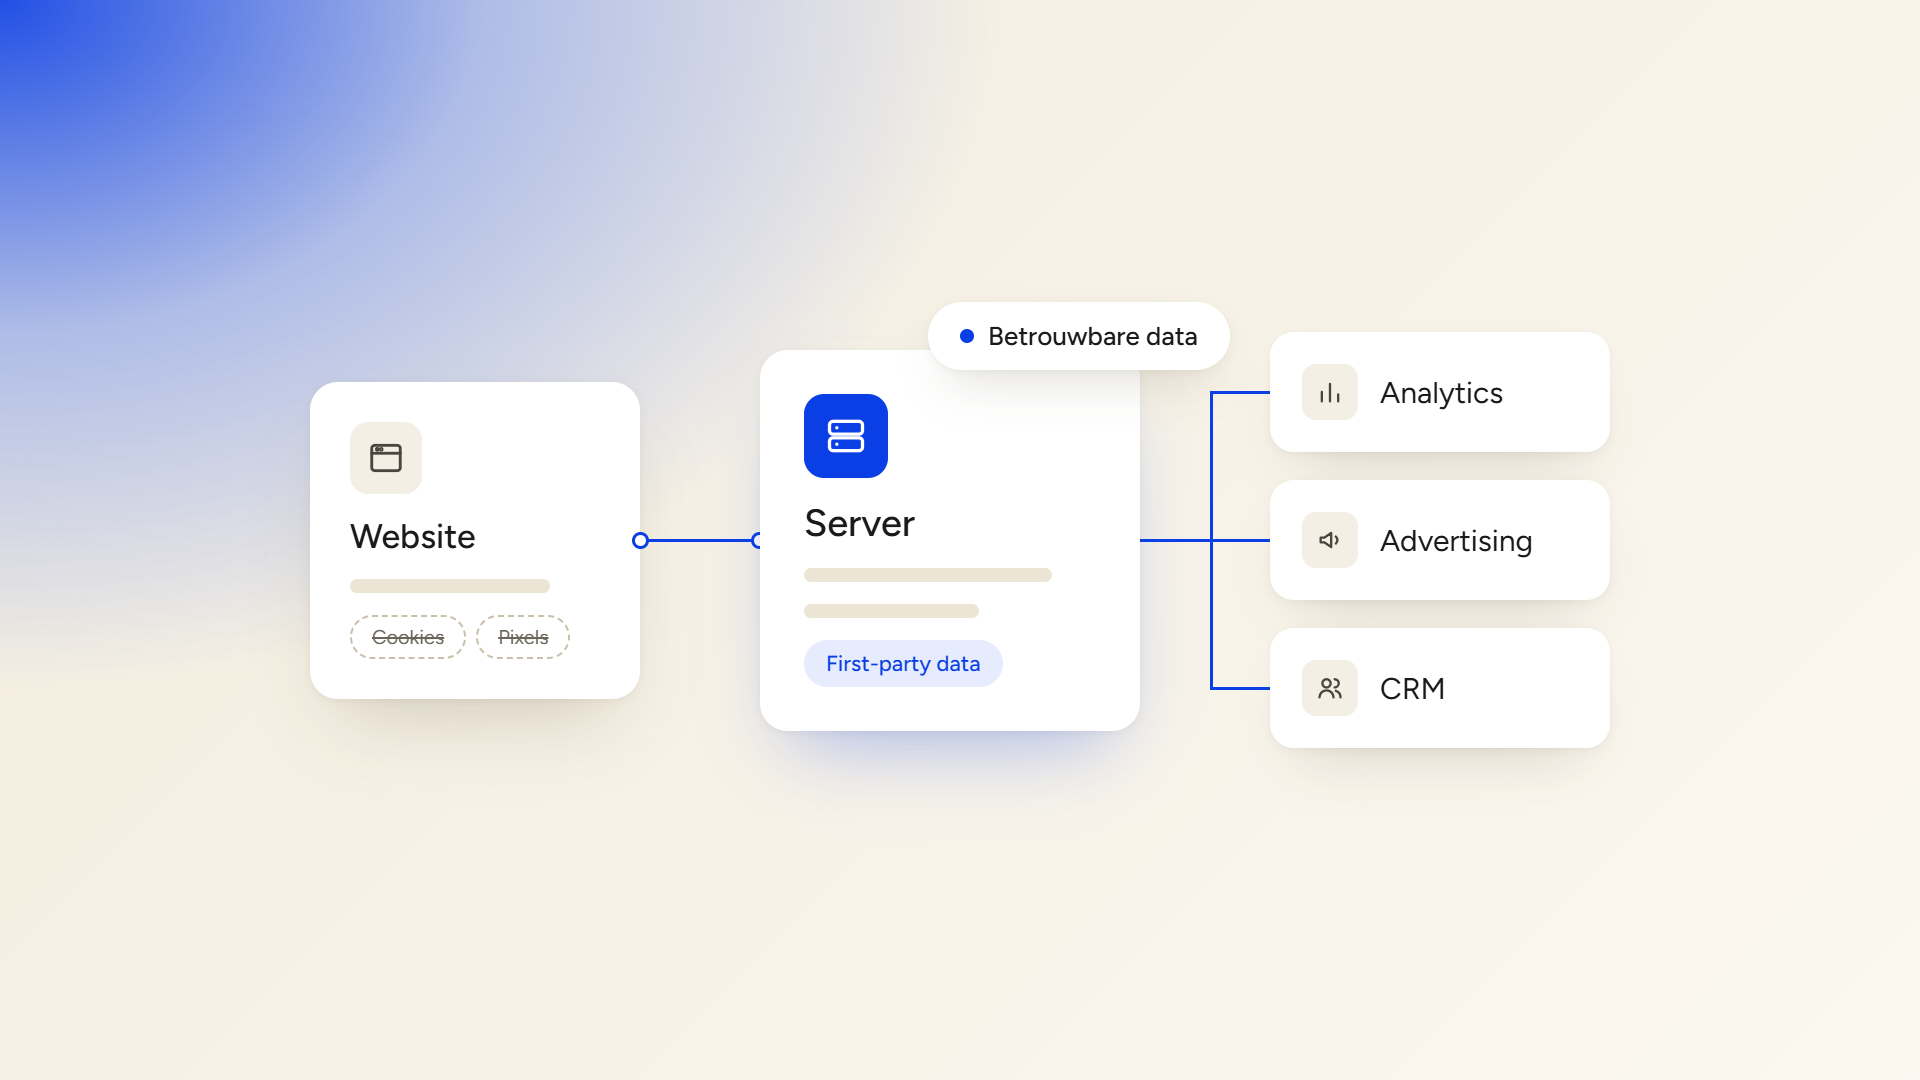This screenshot has height=1080, width=1920.
Task: Click the blue dot in Betrouwbare data badge
Action: click(967, 336)
